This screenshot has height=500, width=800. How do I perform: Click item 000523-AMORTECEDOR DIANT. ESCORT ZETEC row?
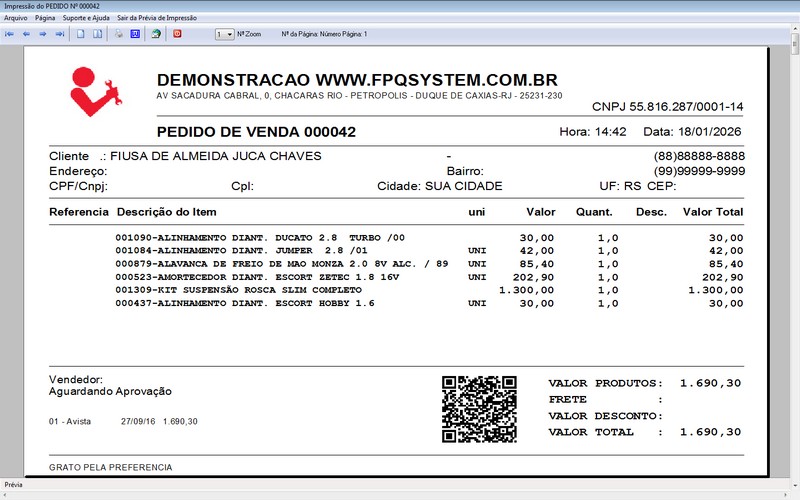click(429, 278)
